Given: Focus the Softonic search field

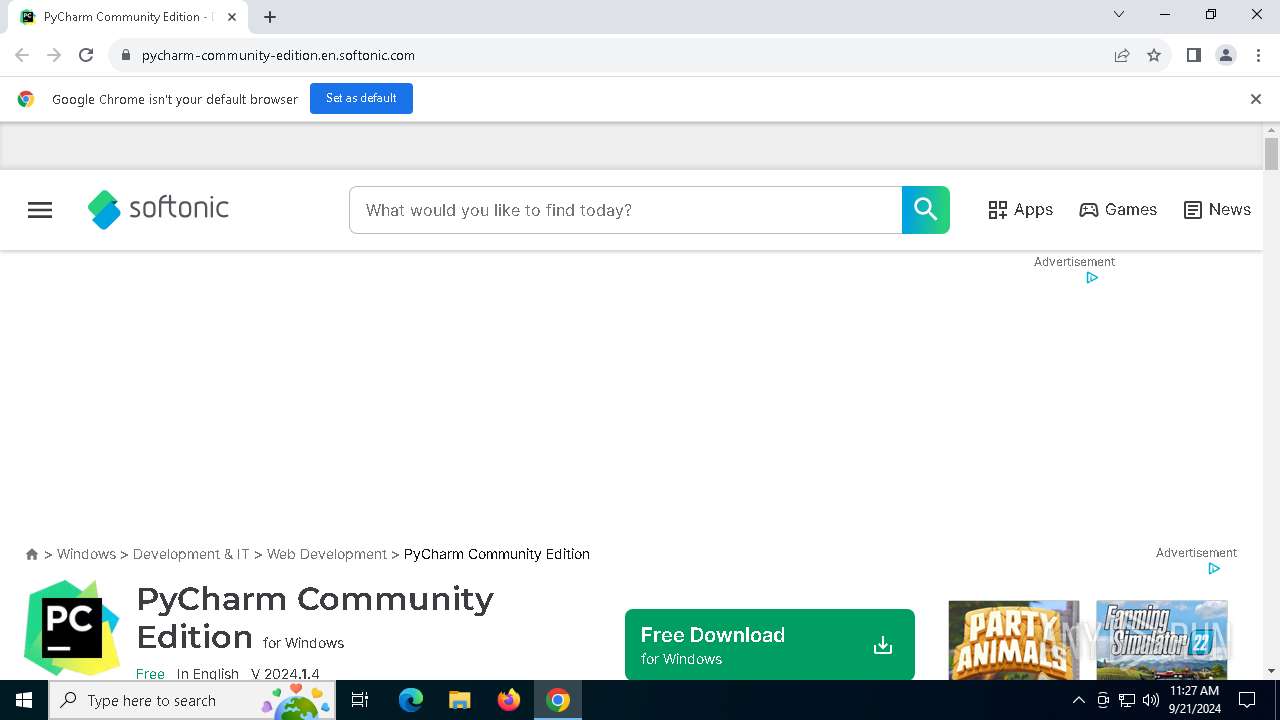Looking at the screenshot, I should tap(626, 210).
